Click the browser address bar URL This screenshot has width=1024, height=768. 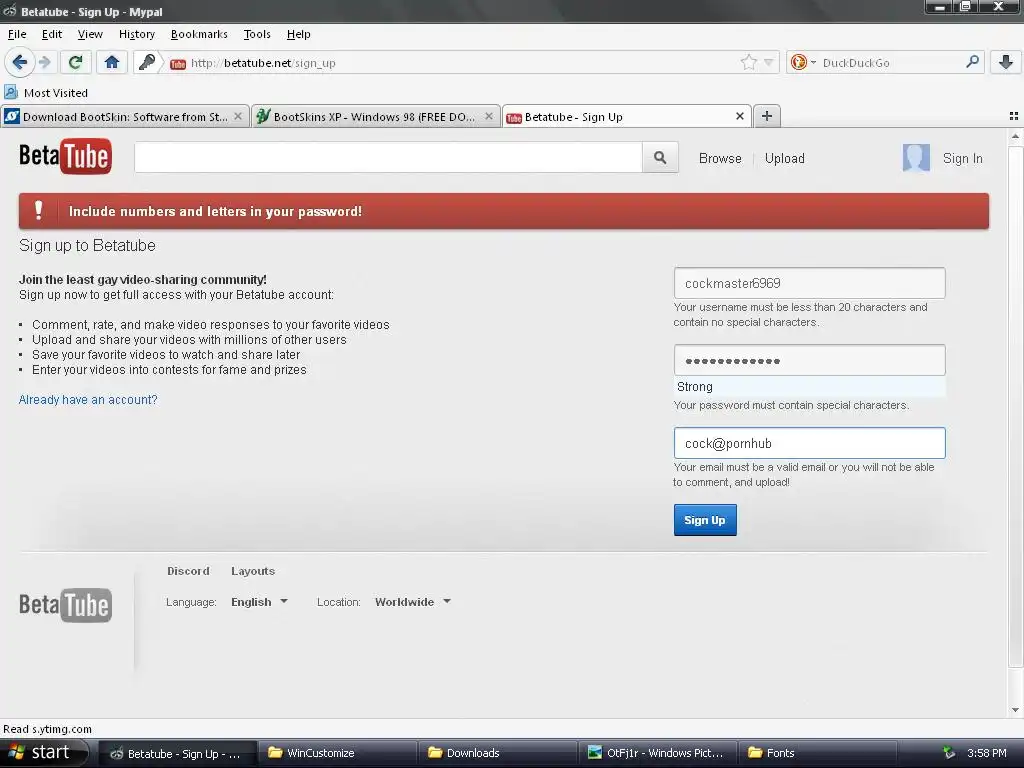pos(263,63)
